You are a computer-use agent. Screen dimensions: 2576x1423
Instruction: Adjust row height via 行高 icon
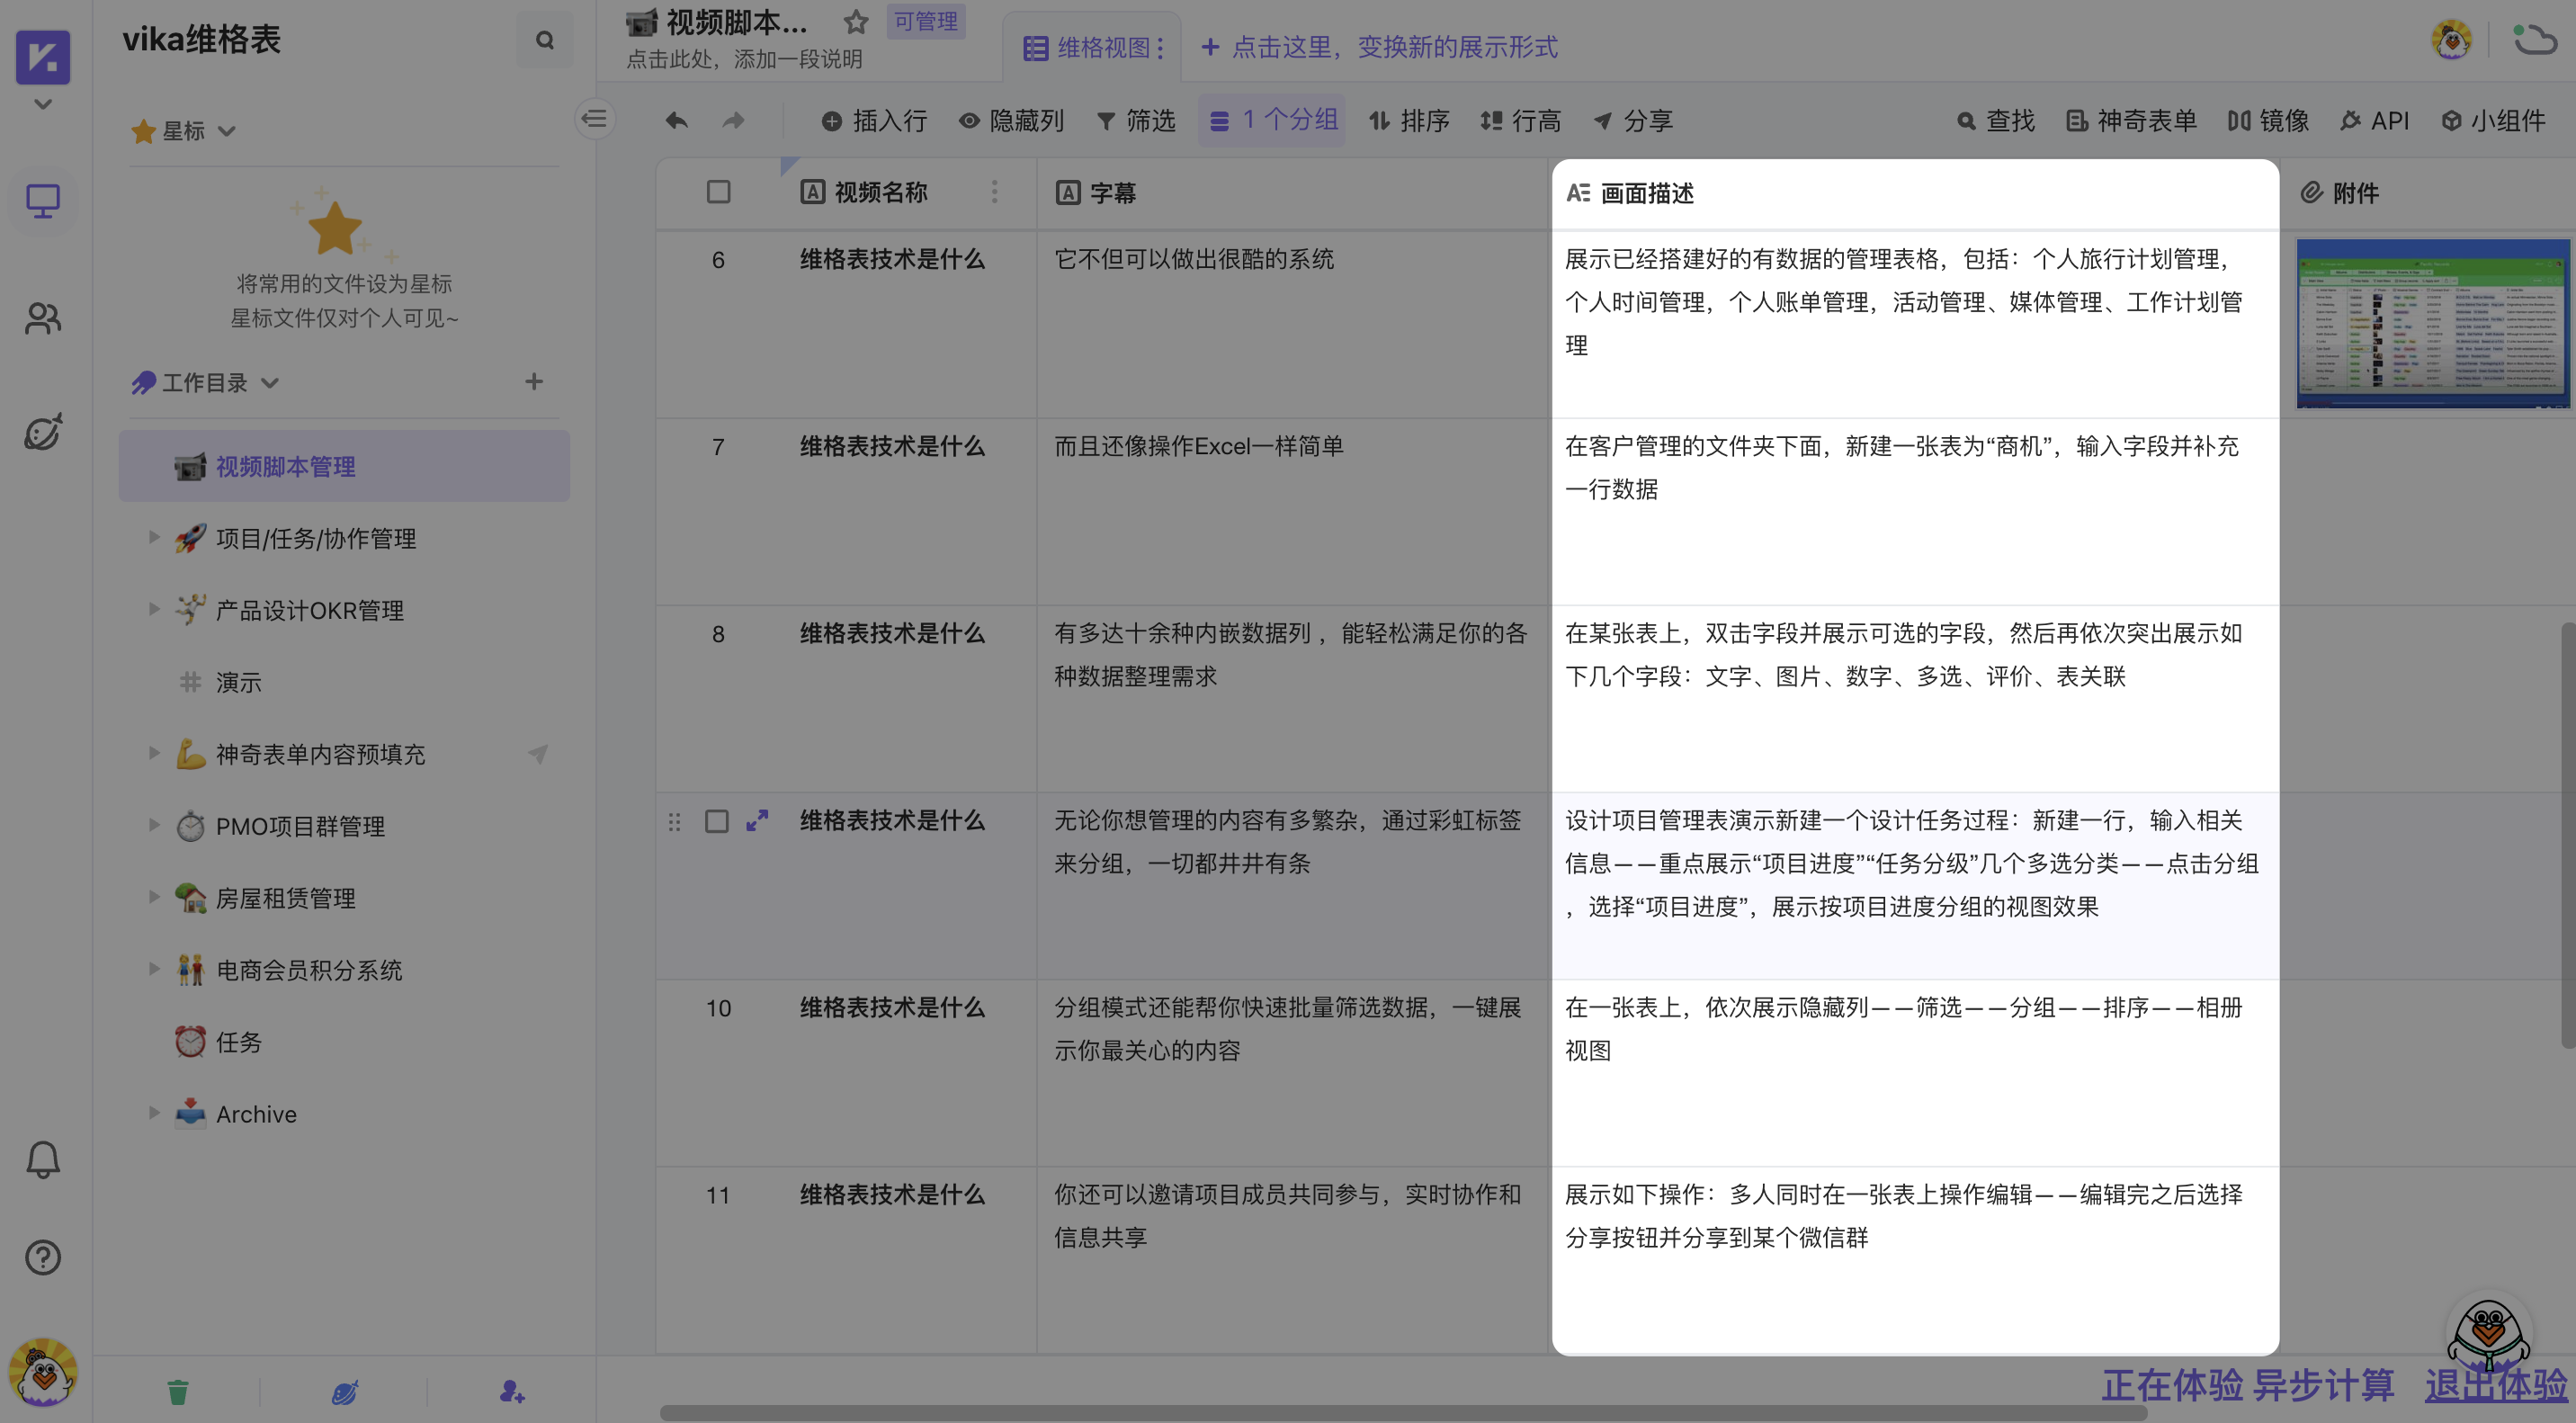click(x=1521, y=120)
